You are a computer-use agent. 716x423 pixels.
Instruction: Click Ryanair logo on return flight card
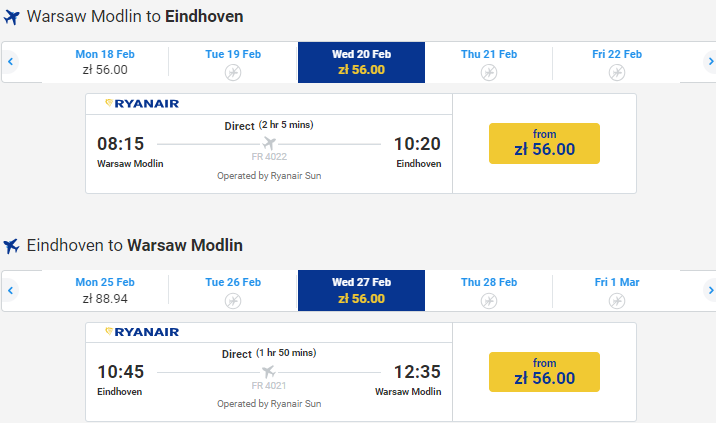click(x=142, y=331)
